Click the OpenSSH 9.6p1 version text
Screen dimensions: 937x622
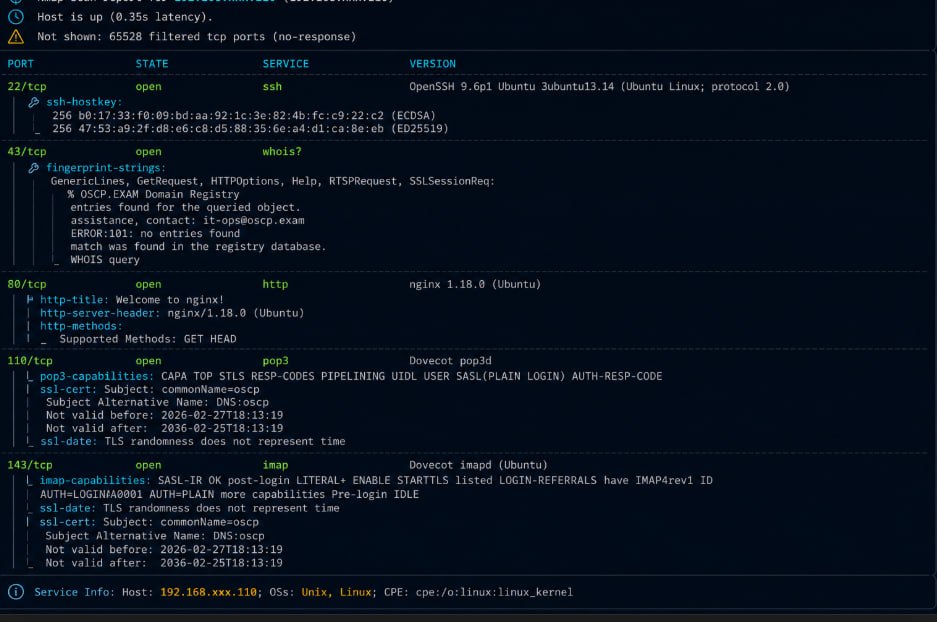pyautogui.click(x=599, y=87)
